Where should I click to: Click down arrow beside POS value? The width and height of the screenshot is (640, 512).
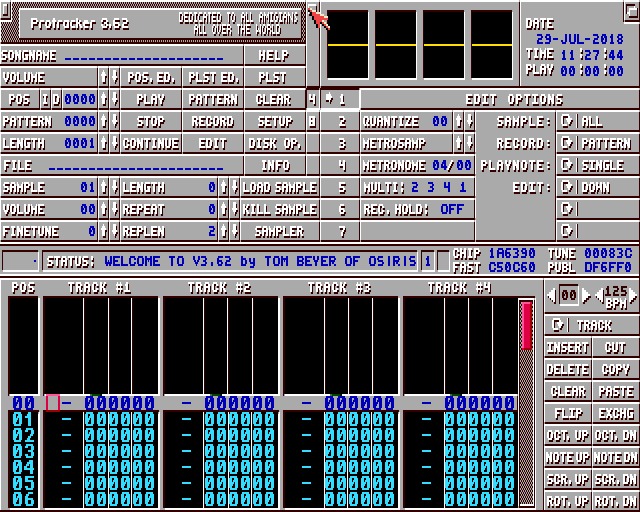(x=115, y=100)
